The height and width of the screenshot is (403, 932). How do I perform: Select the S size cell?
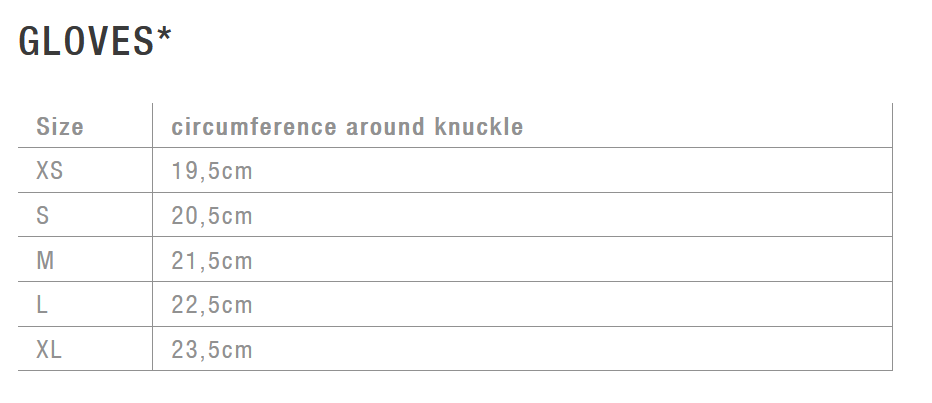(43, 216)
